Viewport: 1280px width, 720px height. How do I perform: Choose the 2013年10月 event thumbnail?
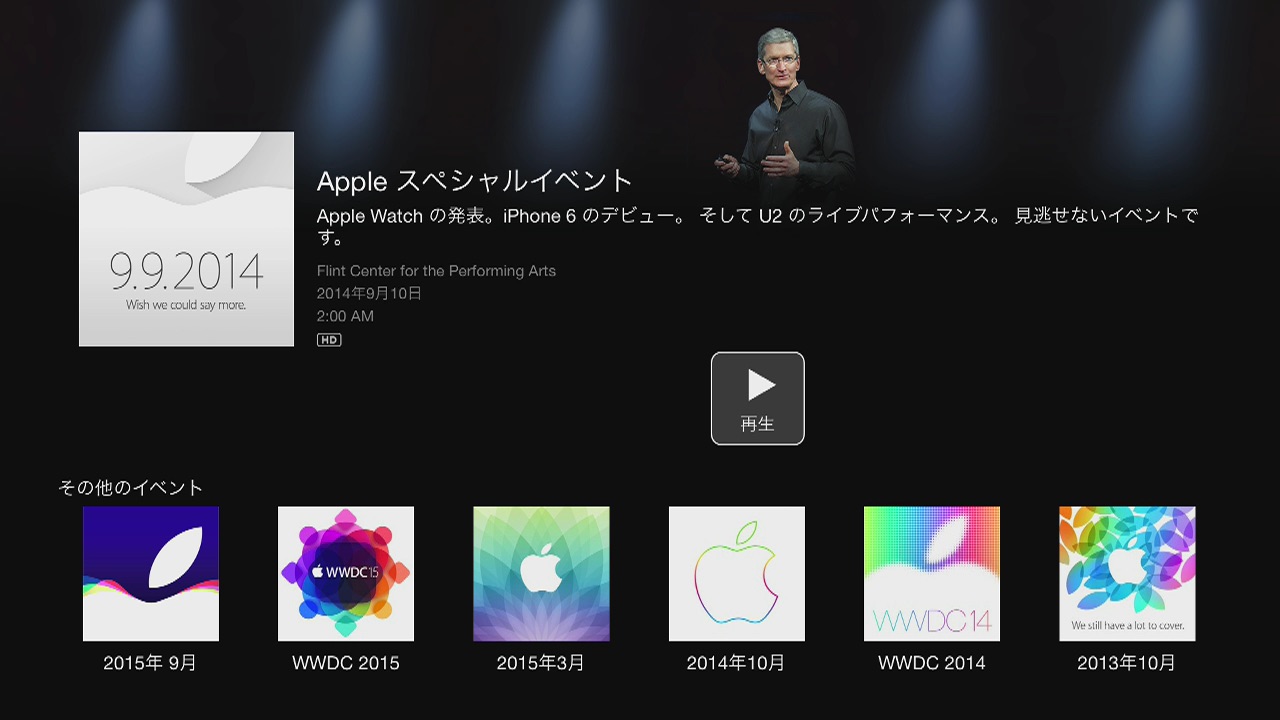(x=1127, y=574)
